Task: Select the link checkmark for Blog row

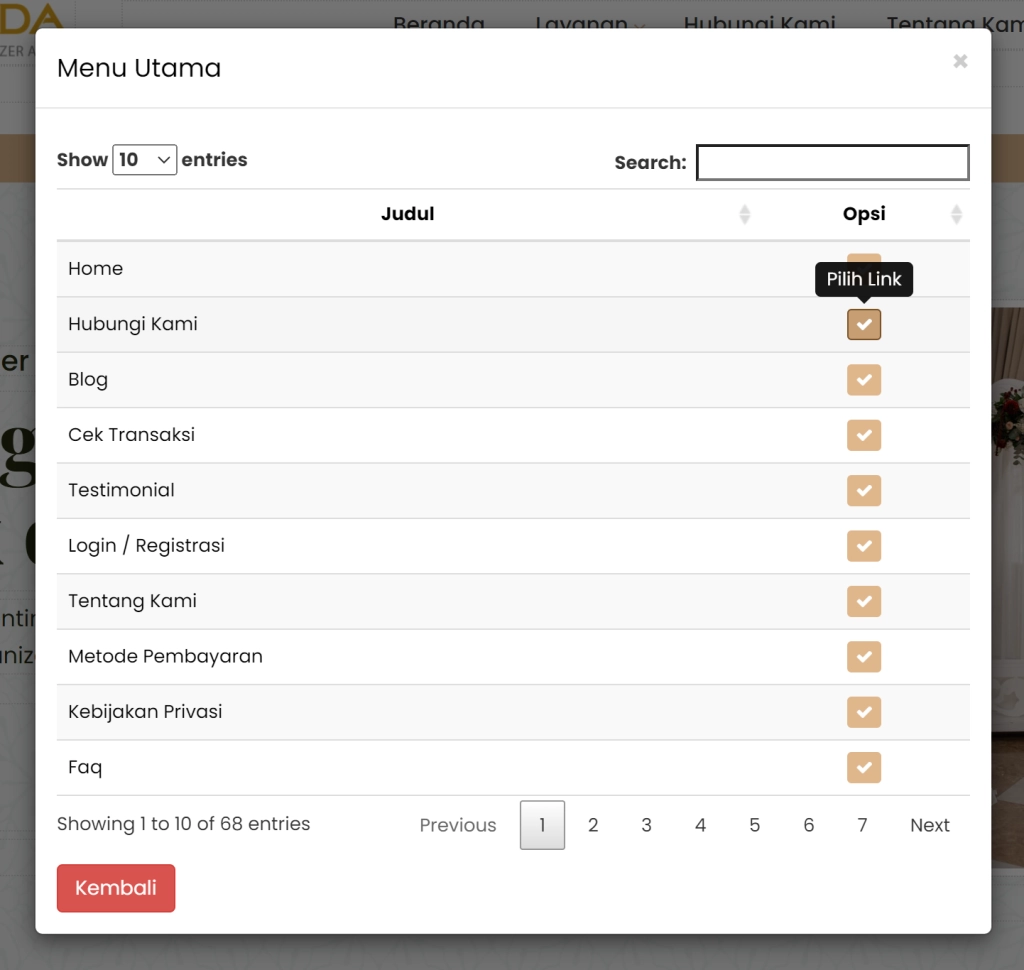Action: tap(864, 380)
